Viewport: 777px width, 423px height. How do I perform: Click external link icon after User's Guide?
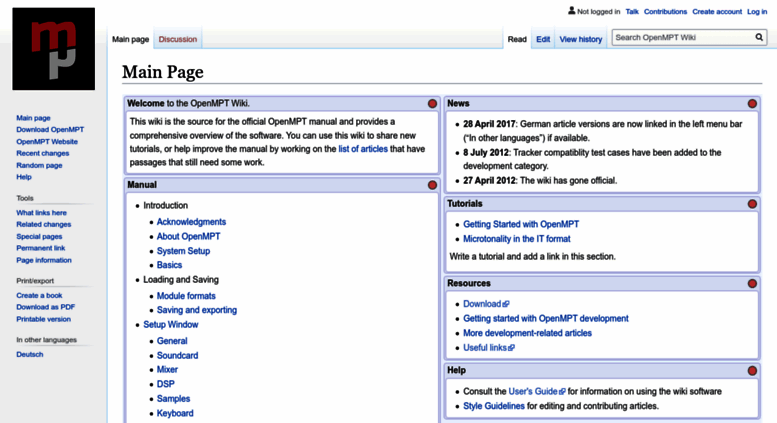tap(562, 391)
